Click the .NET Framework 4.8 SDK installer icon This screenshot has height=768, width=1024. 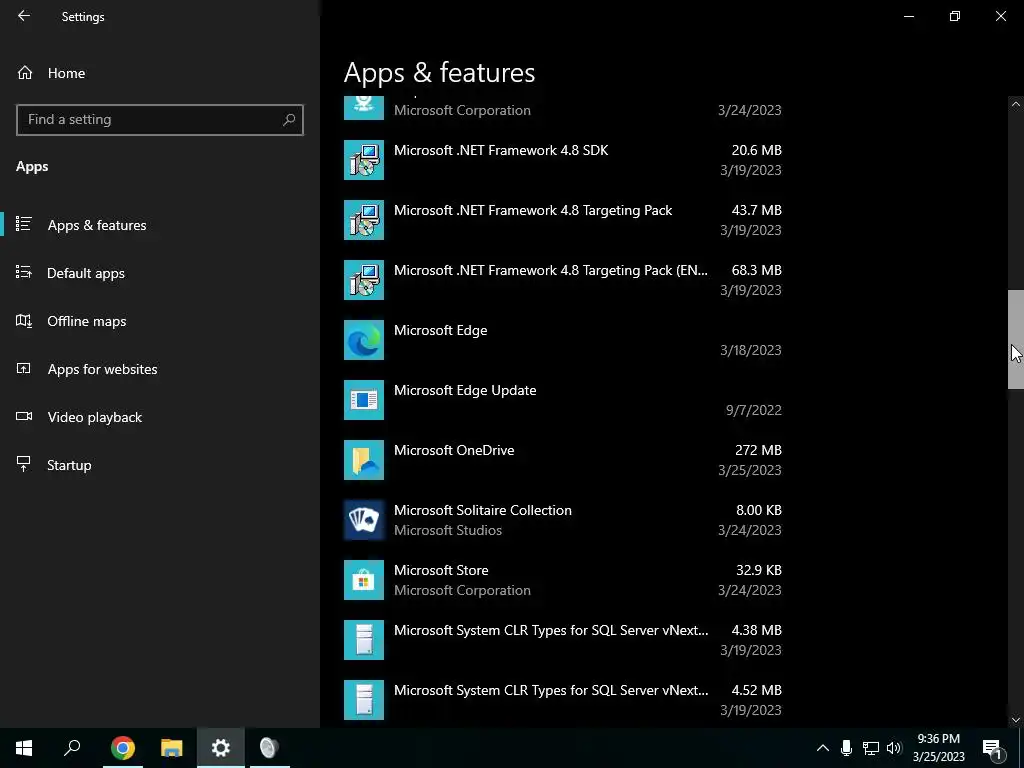coord(364,160)
